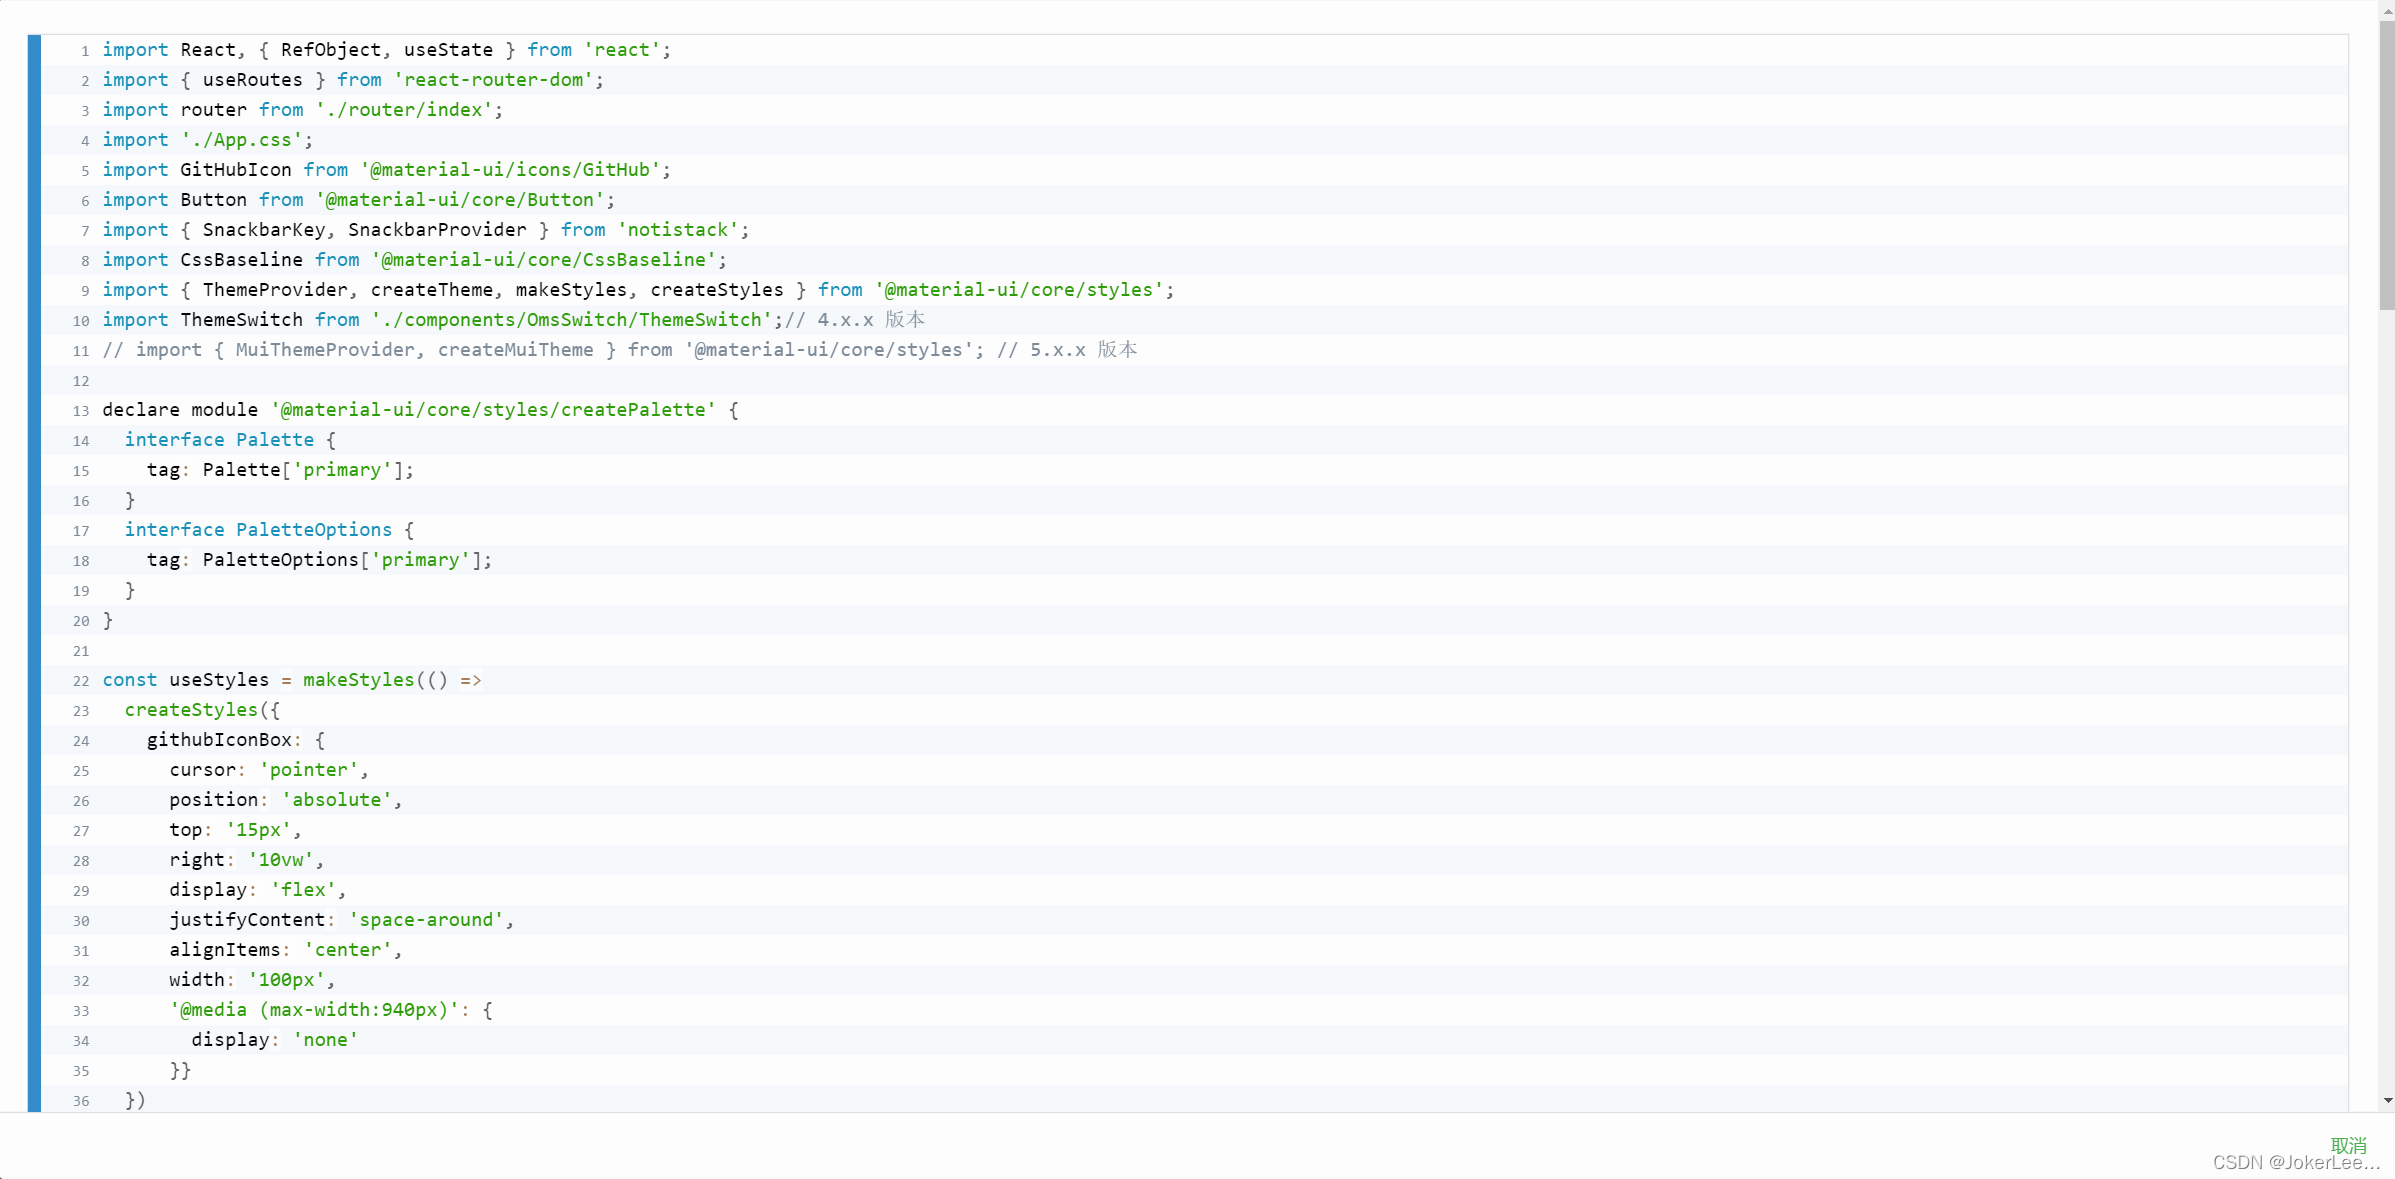
Task: Click the interface Palette declaration
Action: (222, 440)
